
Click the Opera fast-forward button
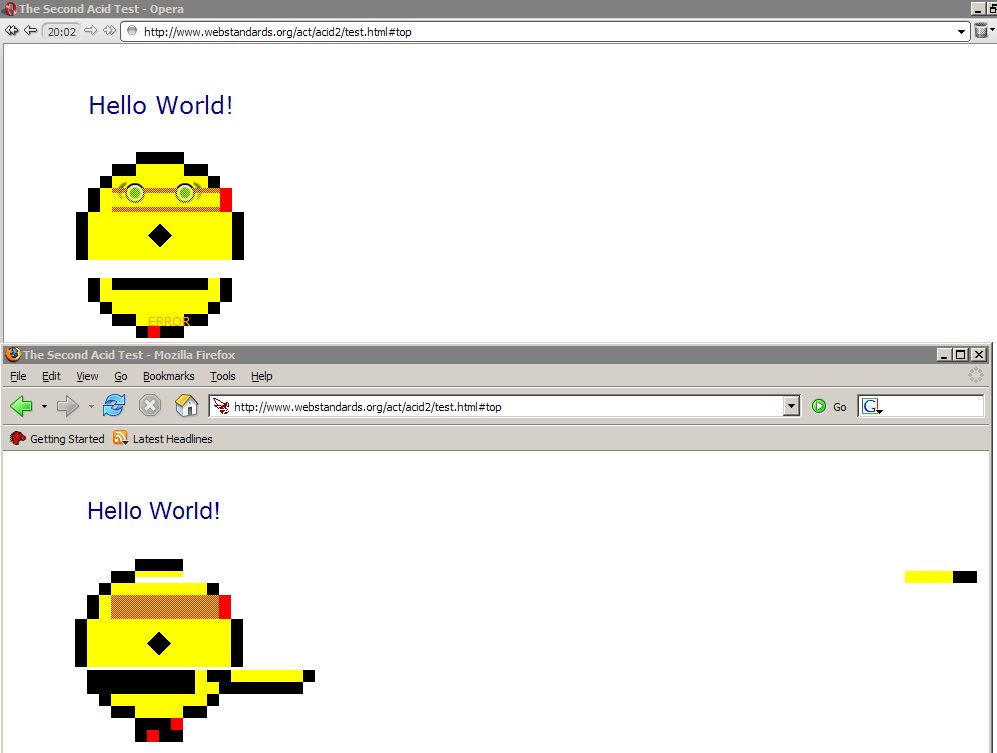109,31
